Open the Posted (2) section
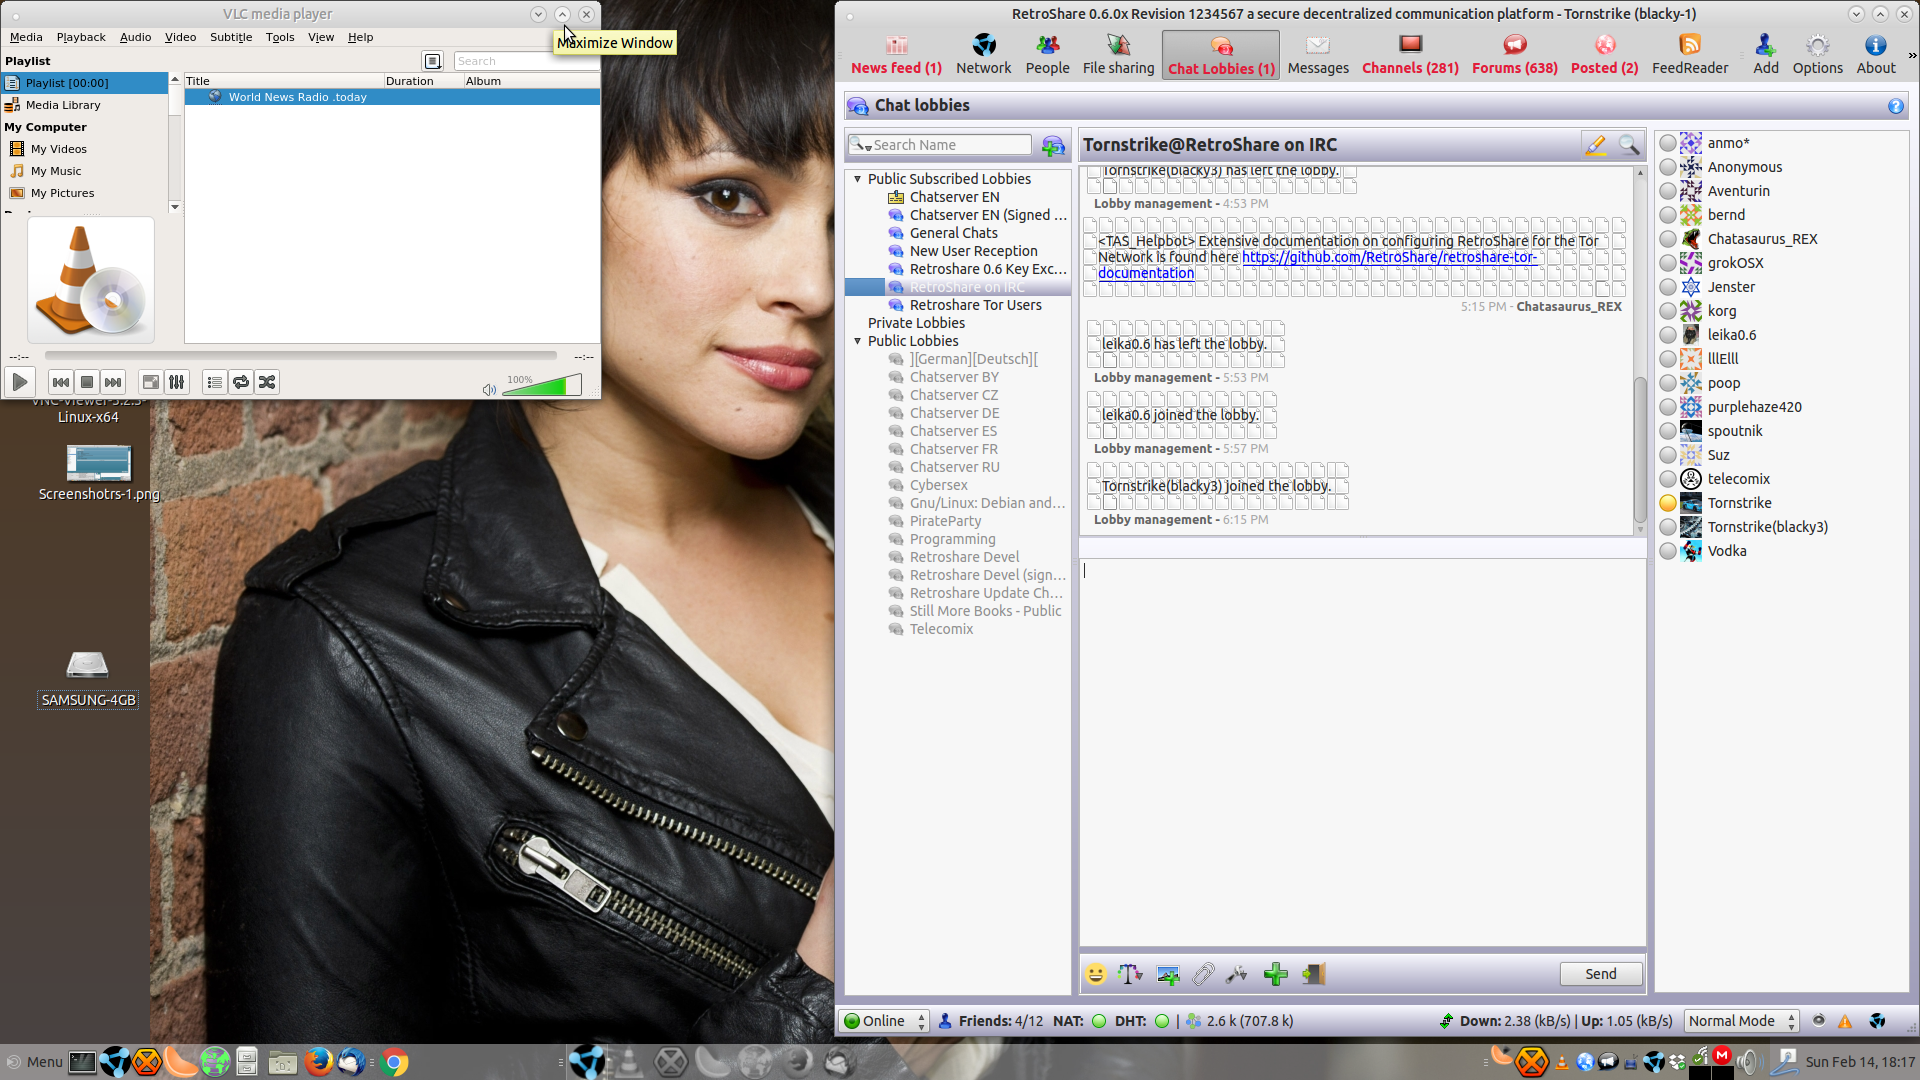 (1604, 55)
